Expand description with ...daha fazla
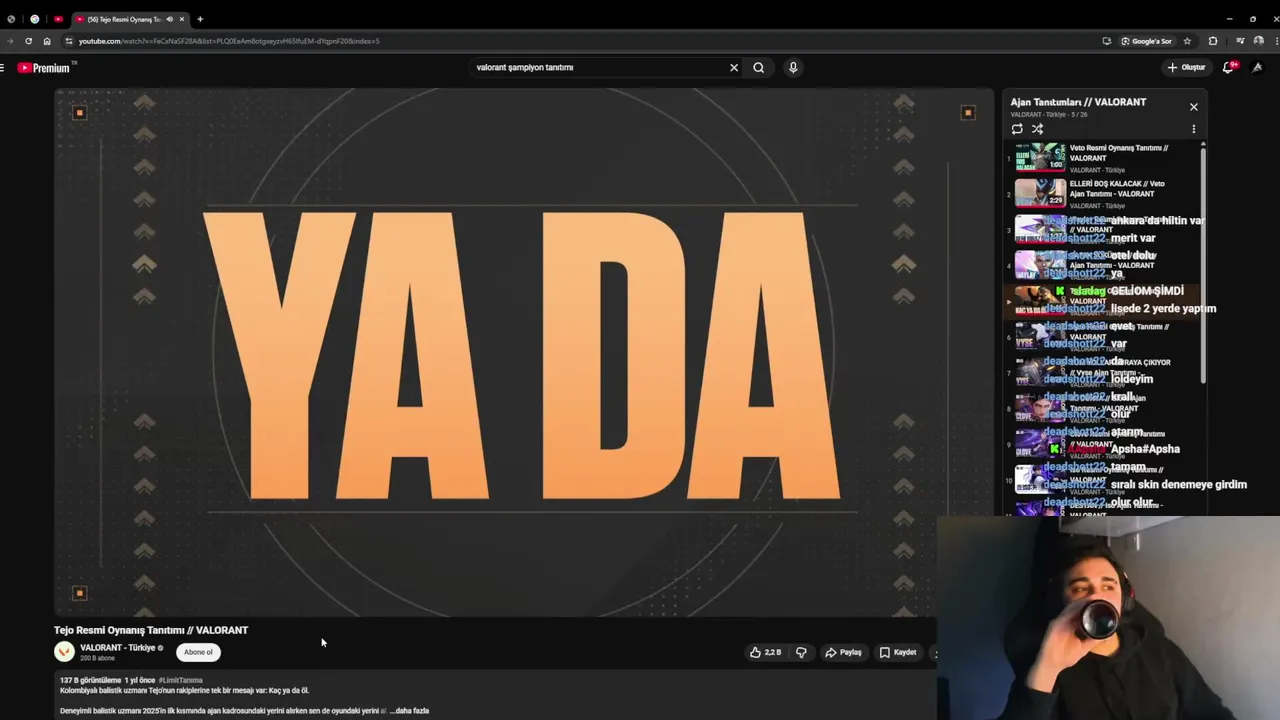 (x=409, y=711)
